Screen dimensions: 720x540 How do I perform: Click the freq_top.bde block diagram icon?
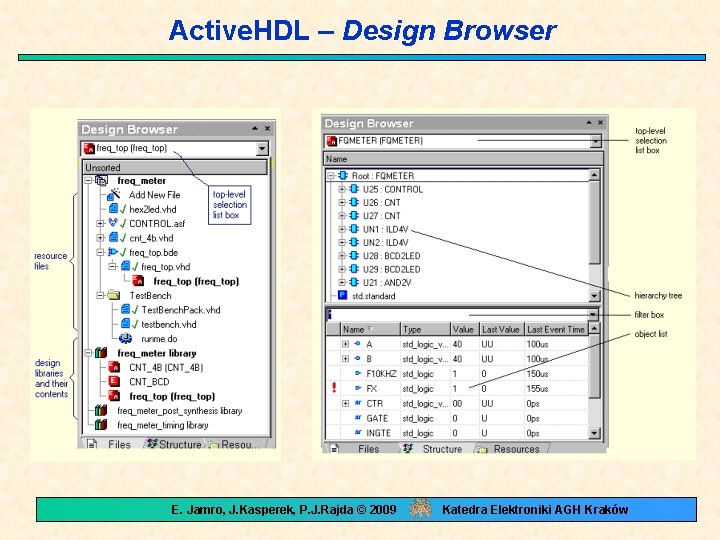tap(113, 252)
